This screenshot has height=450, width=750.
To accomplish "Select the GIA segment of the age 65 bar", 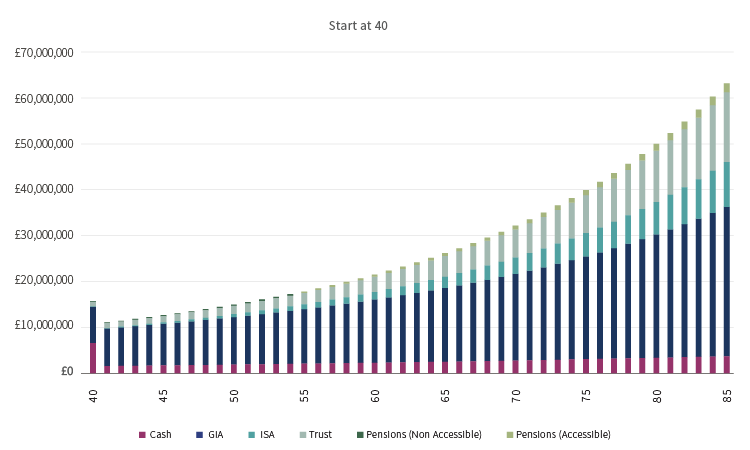I will [445, 325].
